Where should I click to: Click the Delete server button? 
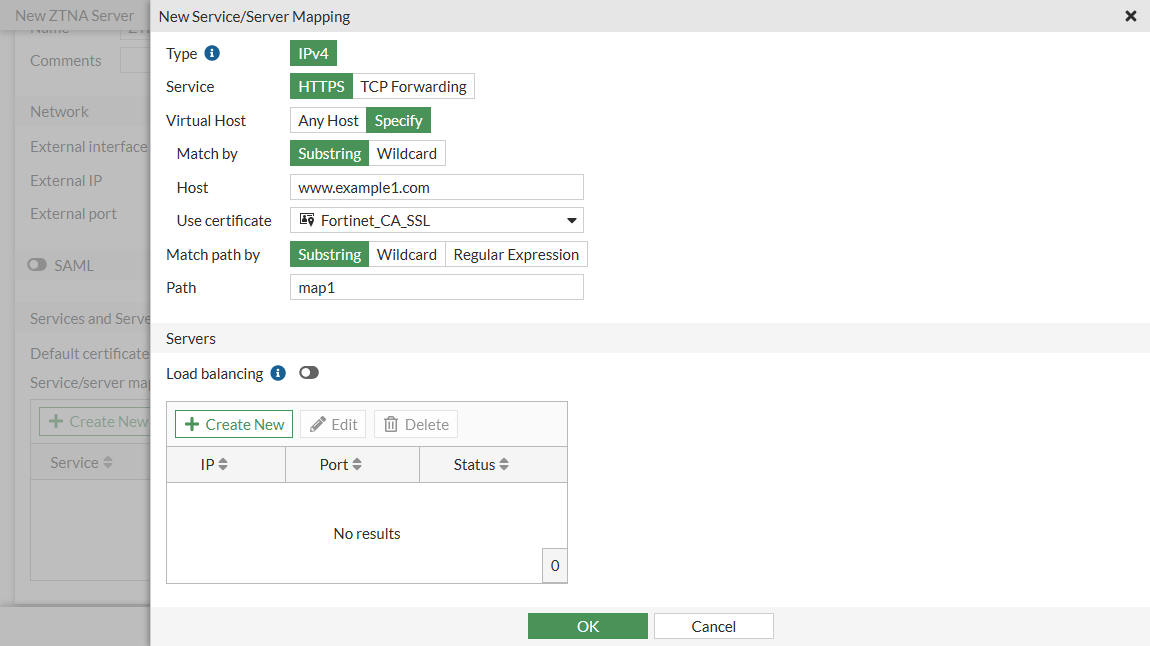(x=416, y=424)
